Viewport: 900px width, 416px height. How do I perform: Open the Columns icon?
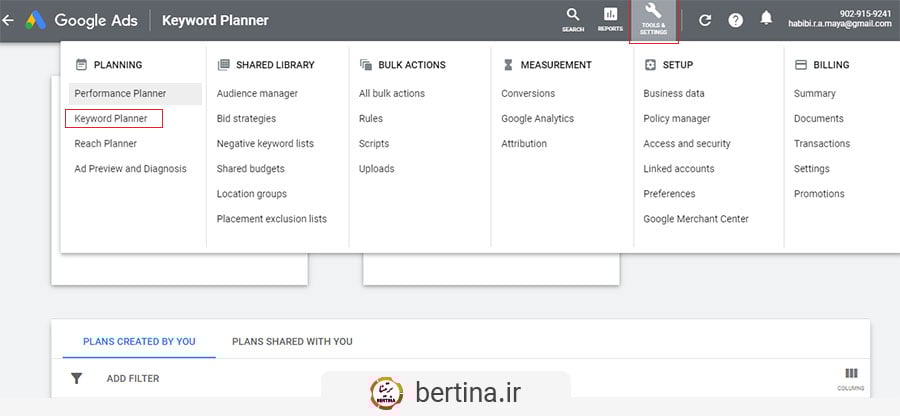851,379
